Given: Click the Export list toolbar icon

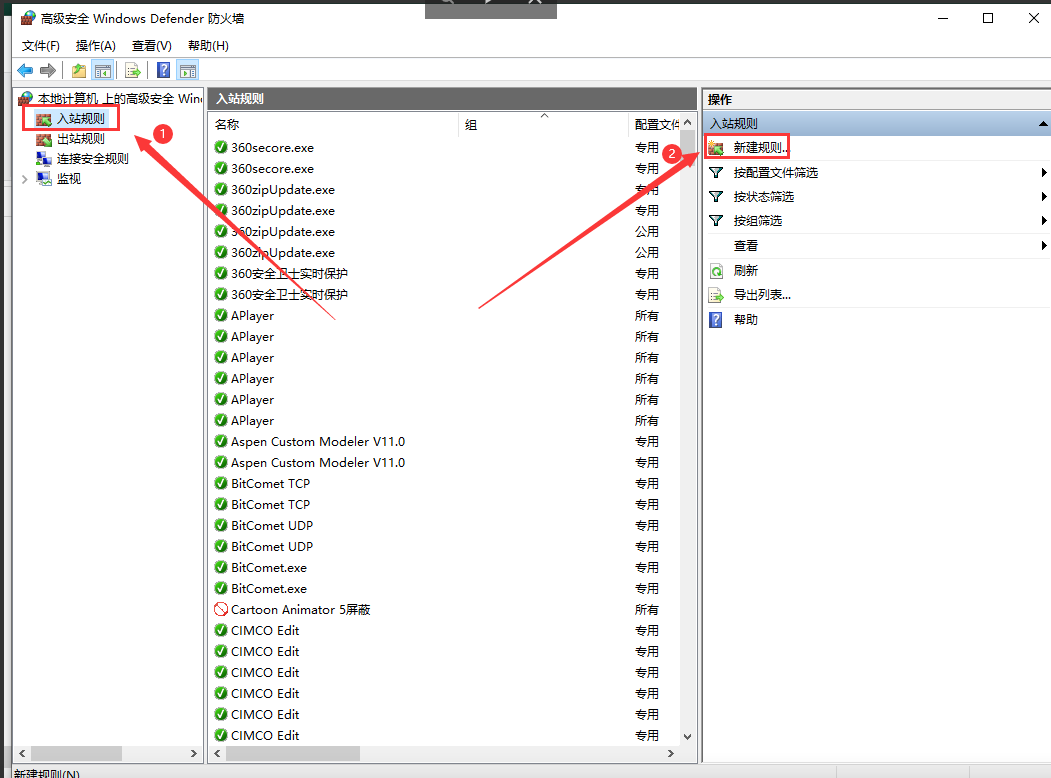Looking at the screenshot, I should click(x=133, y=70).
